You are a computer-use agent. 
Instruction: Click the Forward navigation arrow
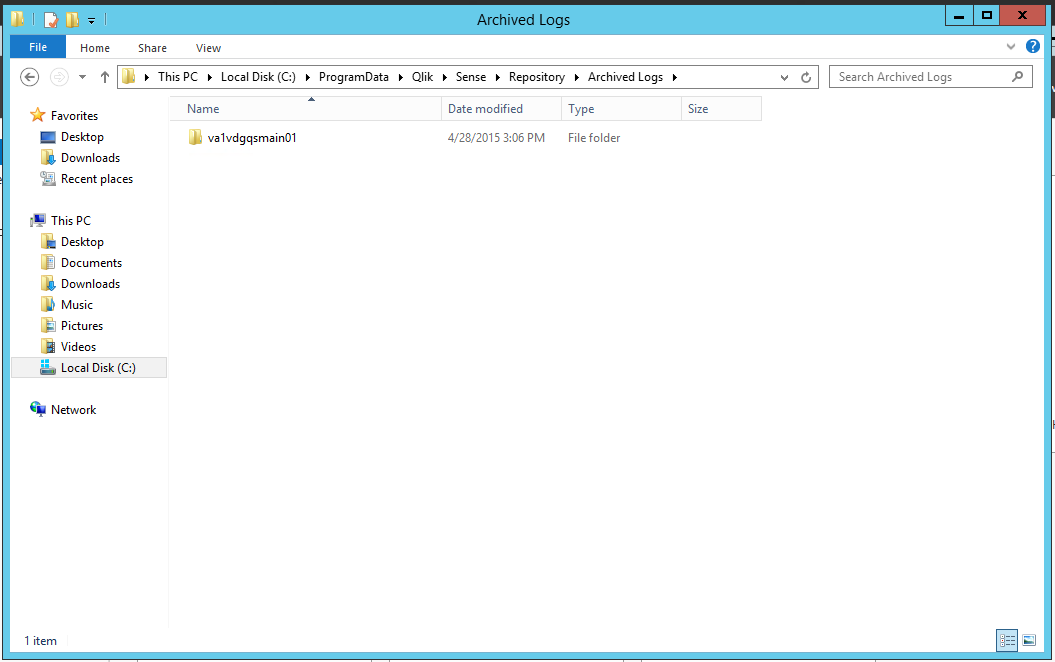pos(59,77)
